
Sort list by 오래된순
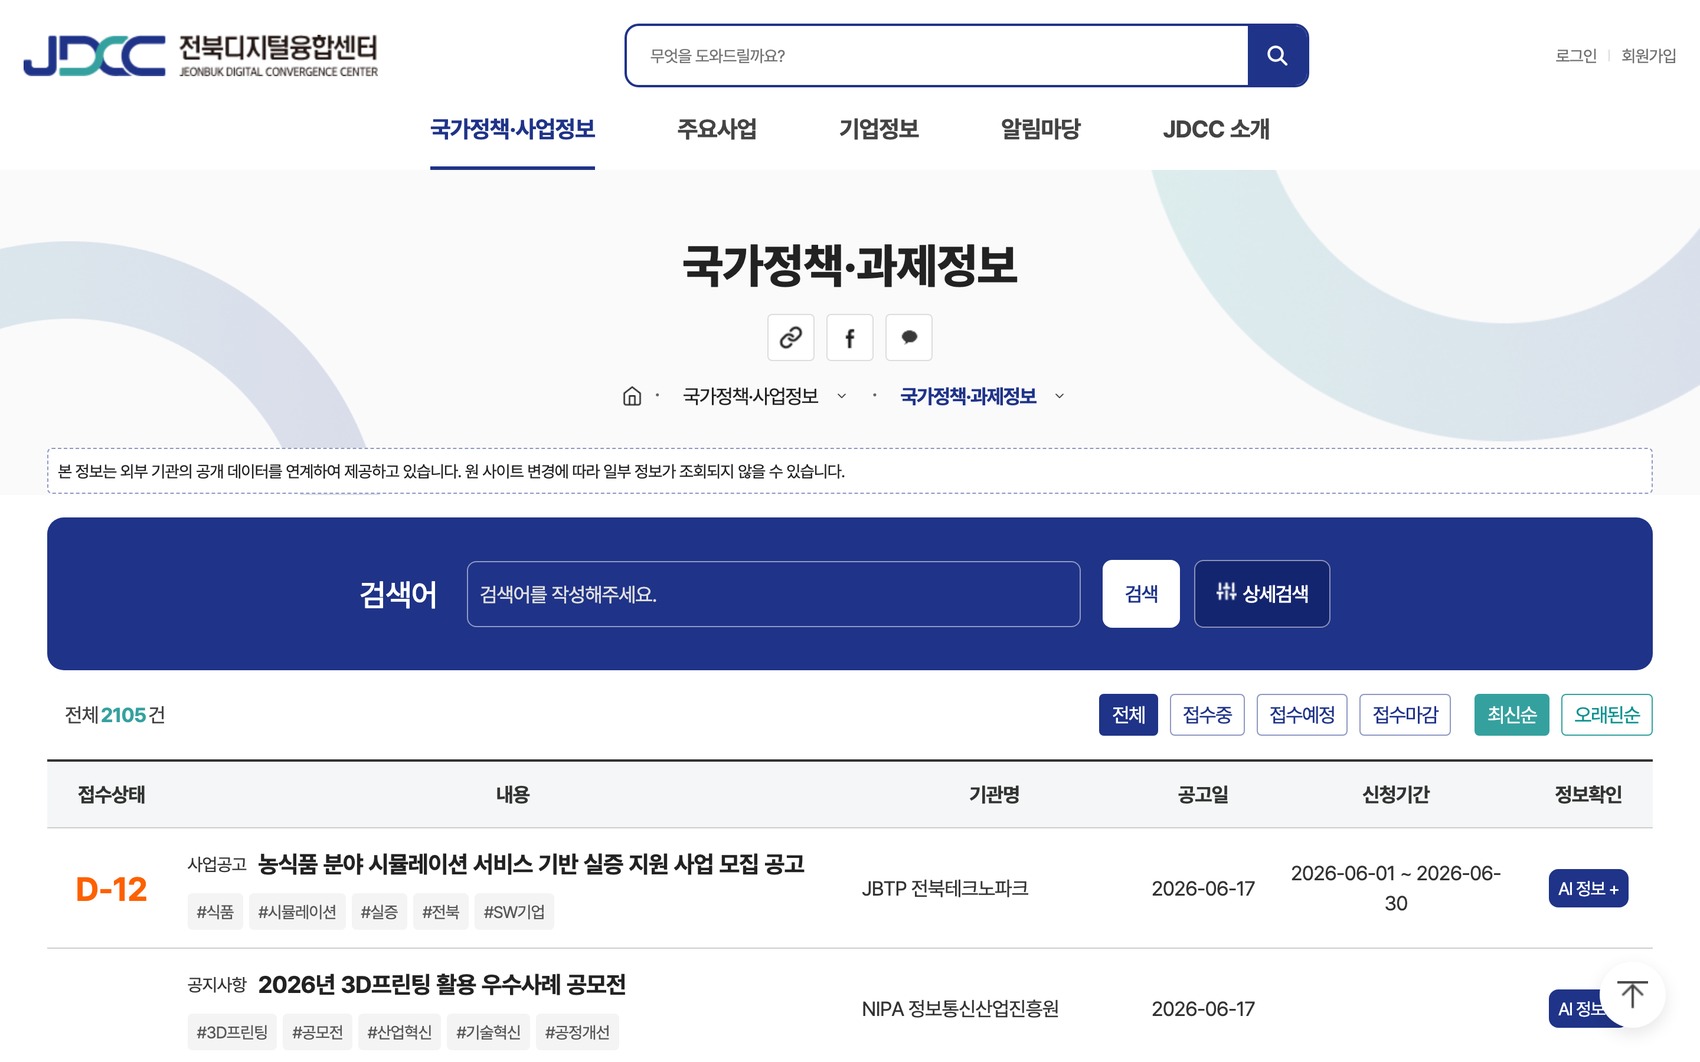(x=1606, y=715)
